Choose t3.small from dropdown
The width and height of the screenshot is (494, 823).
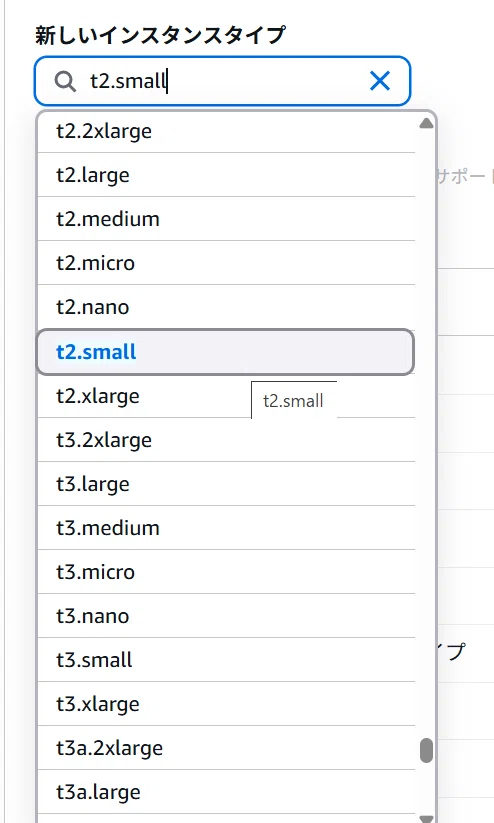coord(226,661)
